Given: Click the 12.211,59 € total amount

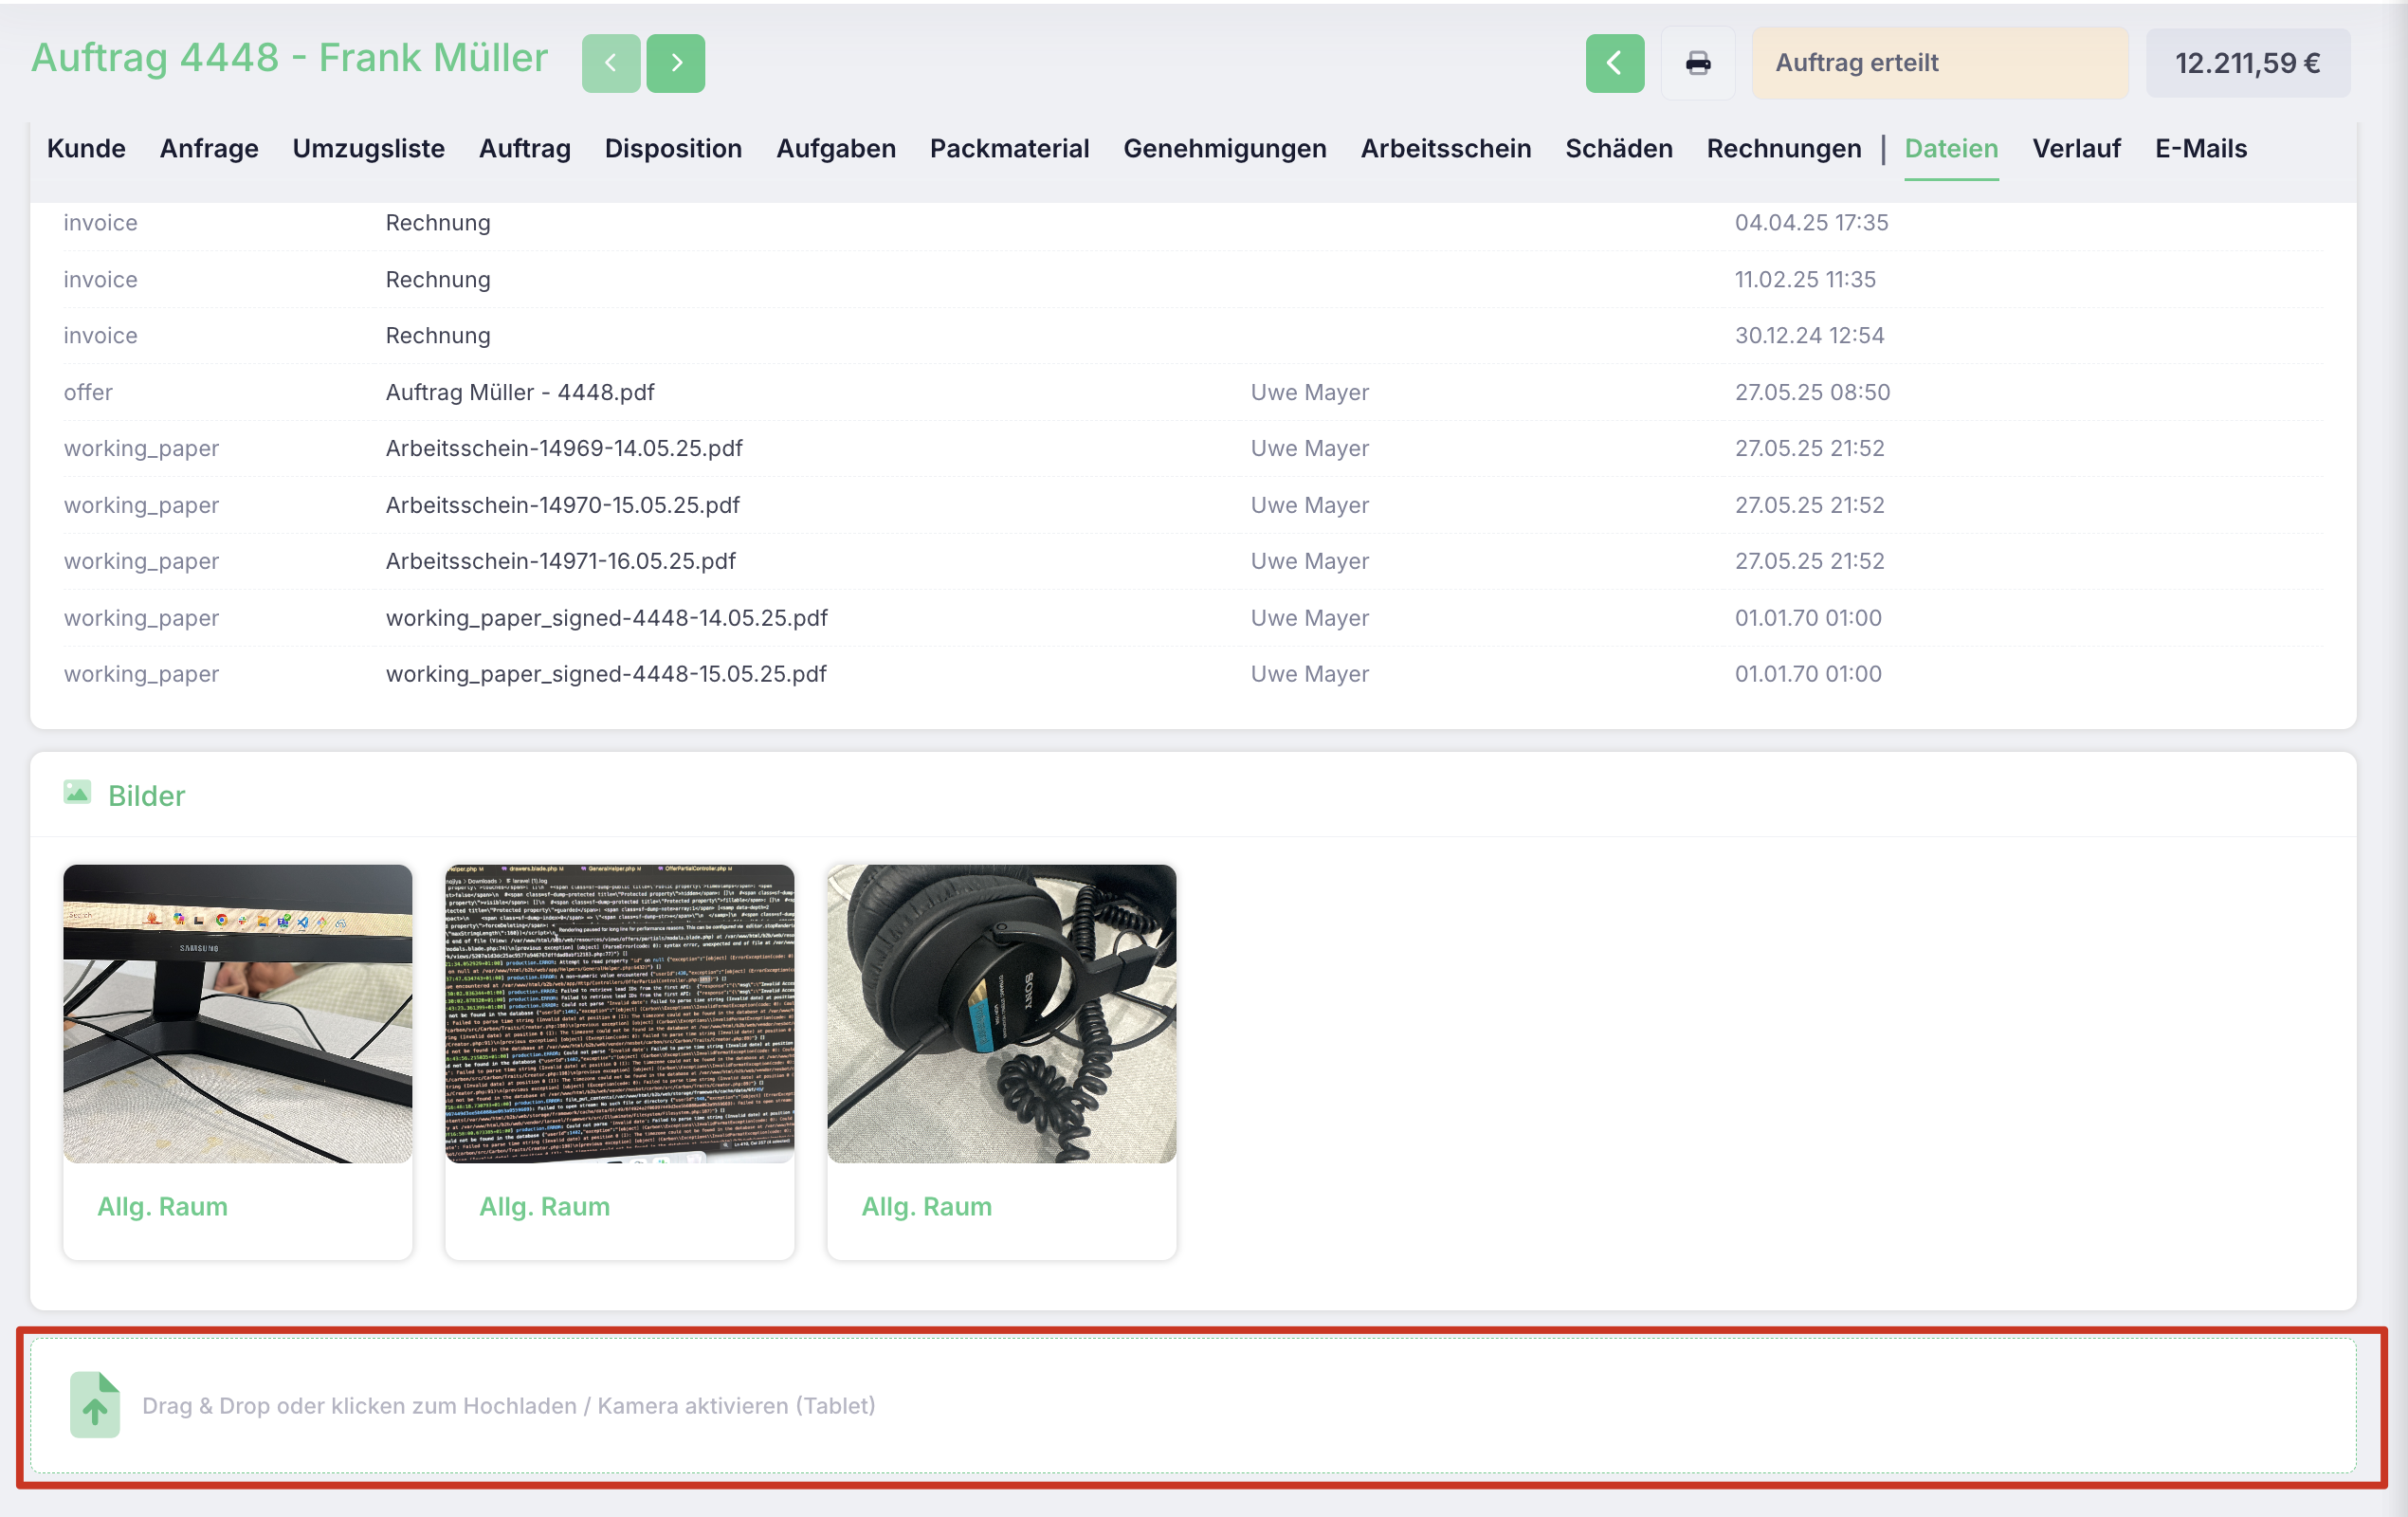Looking at the screenshot, I should click(2247, 63).
